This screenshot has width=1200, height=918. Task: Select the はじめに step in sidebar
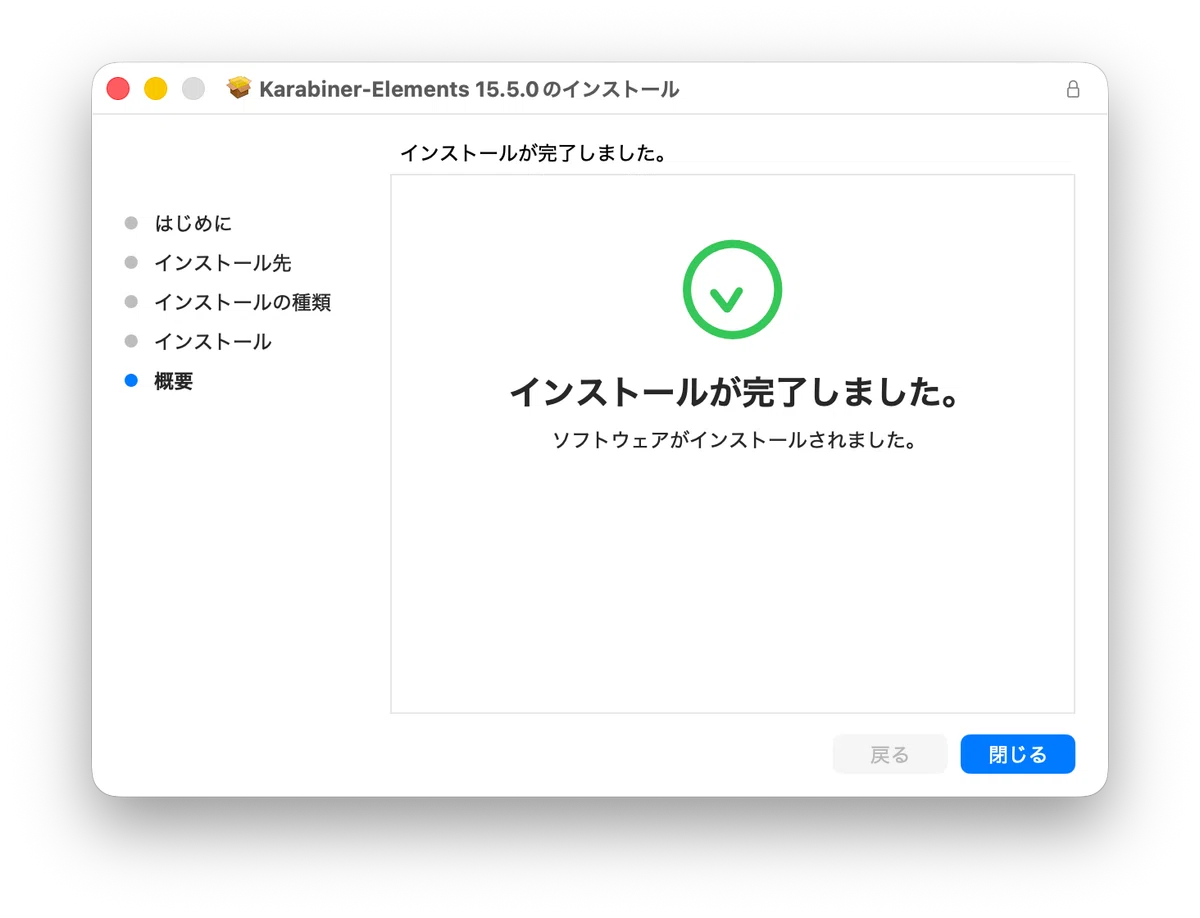[x=193, y=223]
